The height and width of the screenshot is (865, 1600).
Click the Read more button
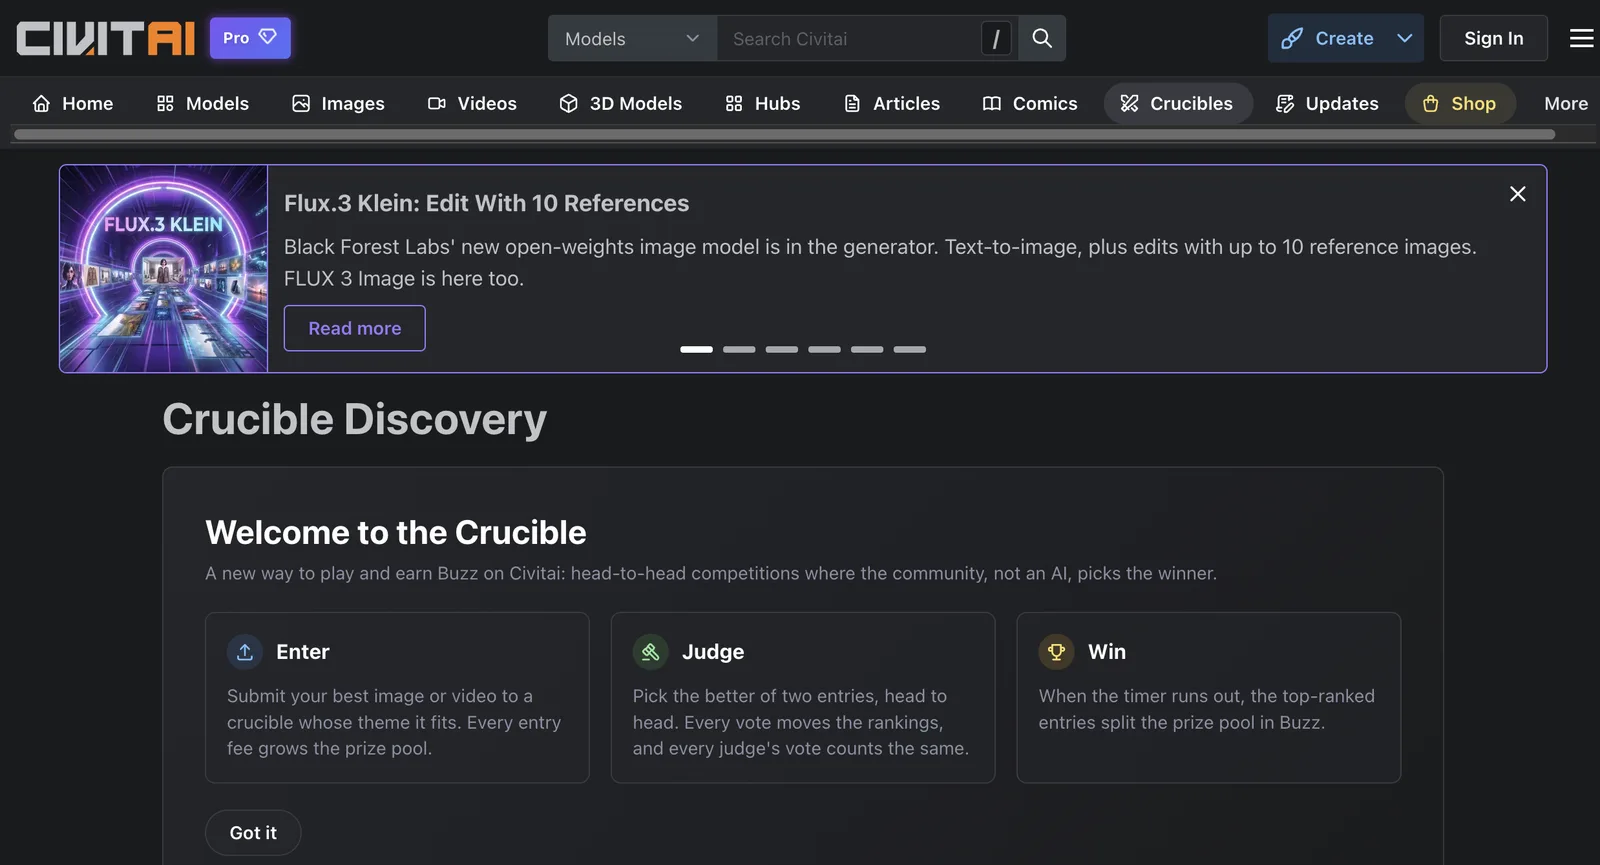(x=355, y=328)
